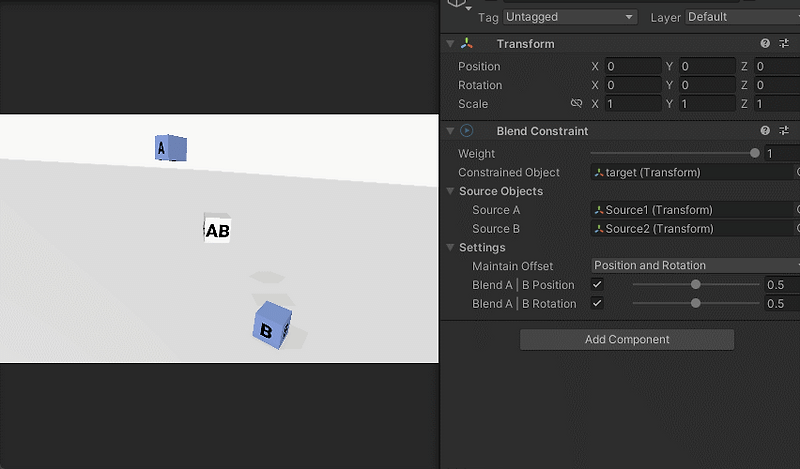Open the Tag dropdown showing Untagged
Image resolution: width=800 pixels, height=469 pixels.
pyautogui.click(x=570, y=17)
